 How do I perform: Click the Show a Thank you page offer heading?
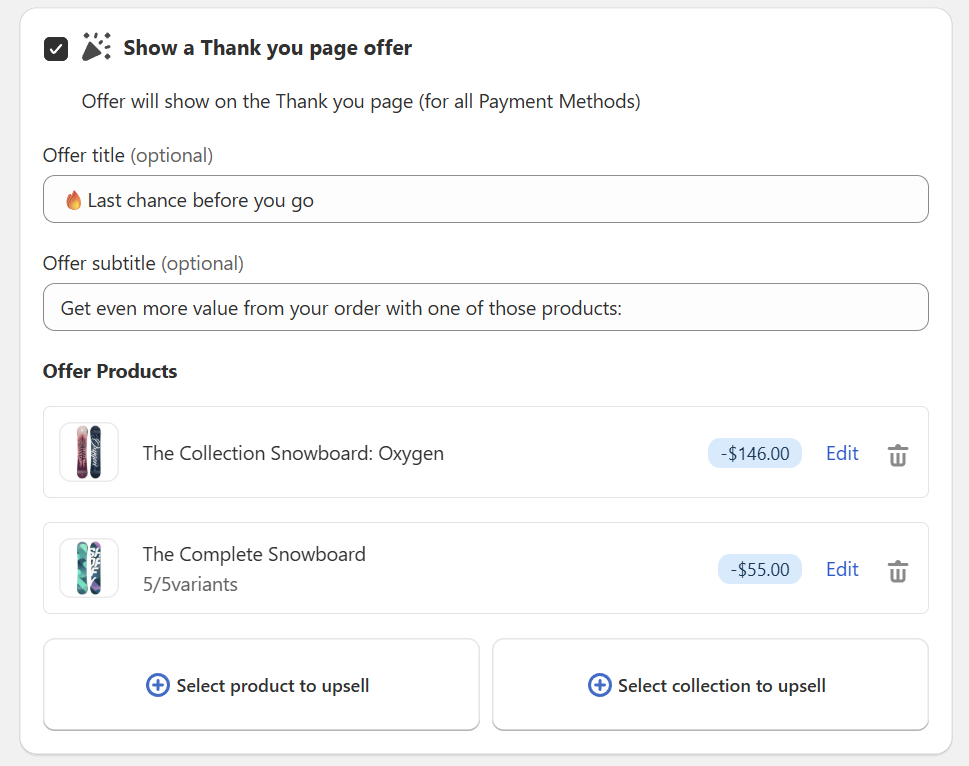[267, 48]
